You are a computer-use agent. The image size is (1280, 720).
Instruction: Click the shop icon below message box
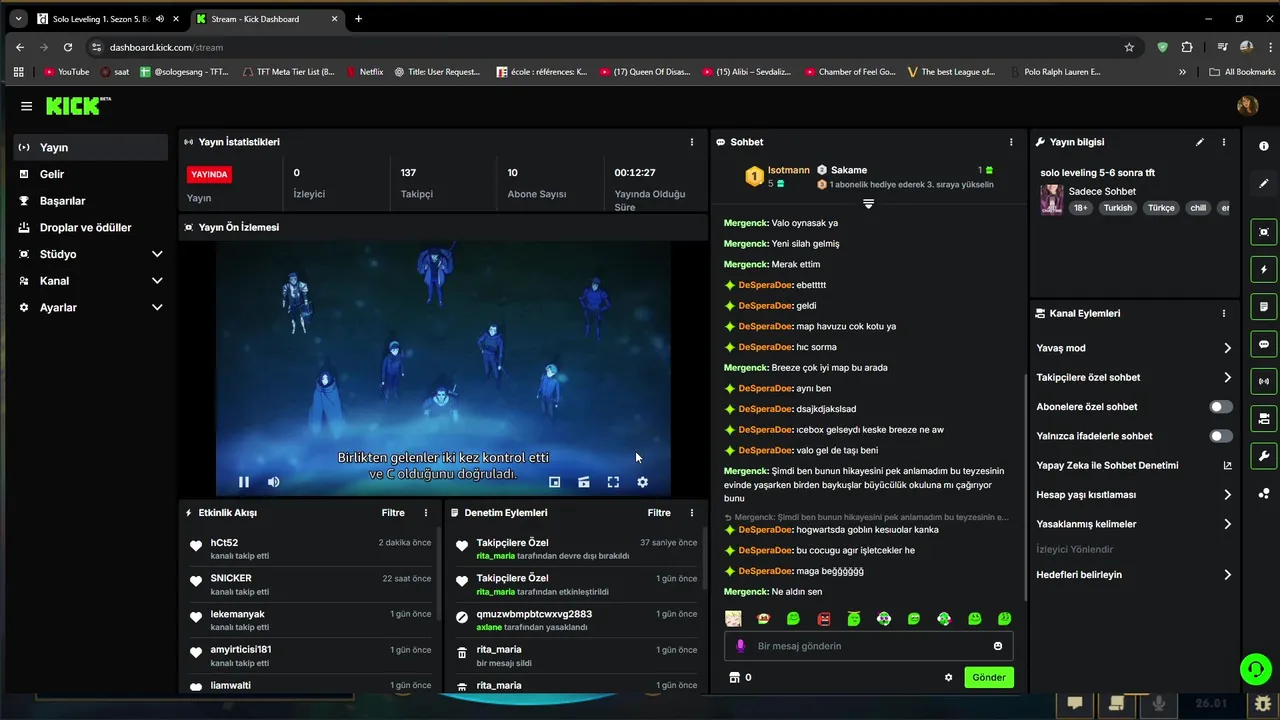734,677
